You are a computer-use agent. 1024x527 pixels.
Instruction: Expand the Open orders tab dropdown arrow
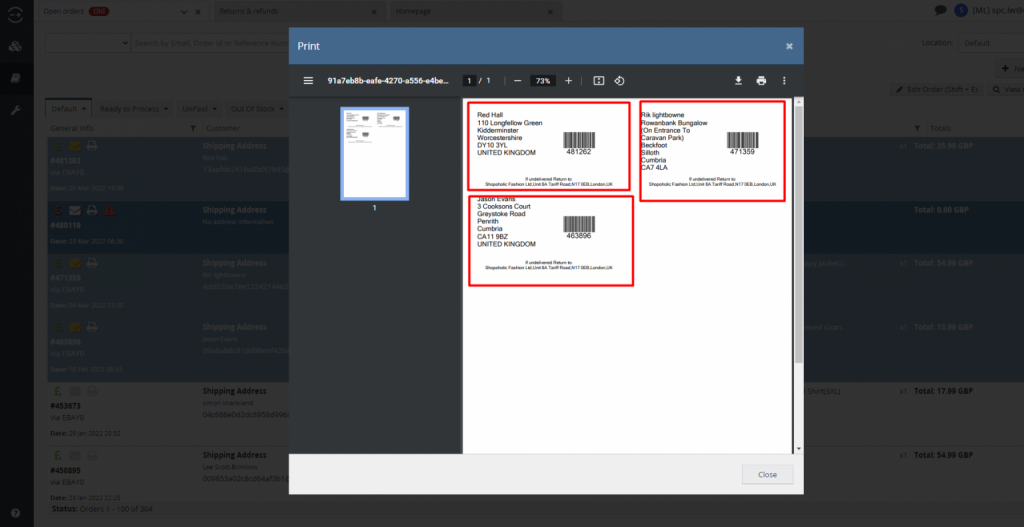click(x=183, y=12)
